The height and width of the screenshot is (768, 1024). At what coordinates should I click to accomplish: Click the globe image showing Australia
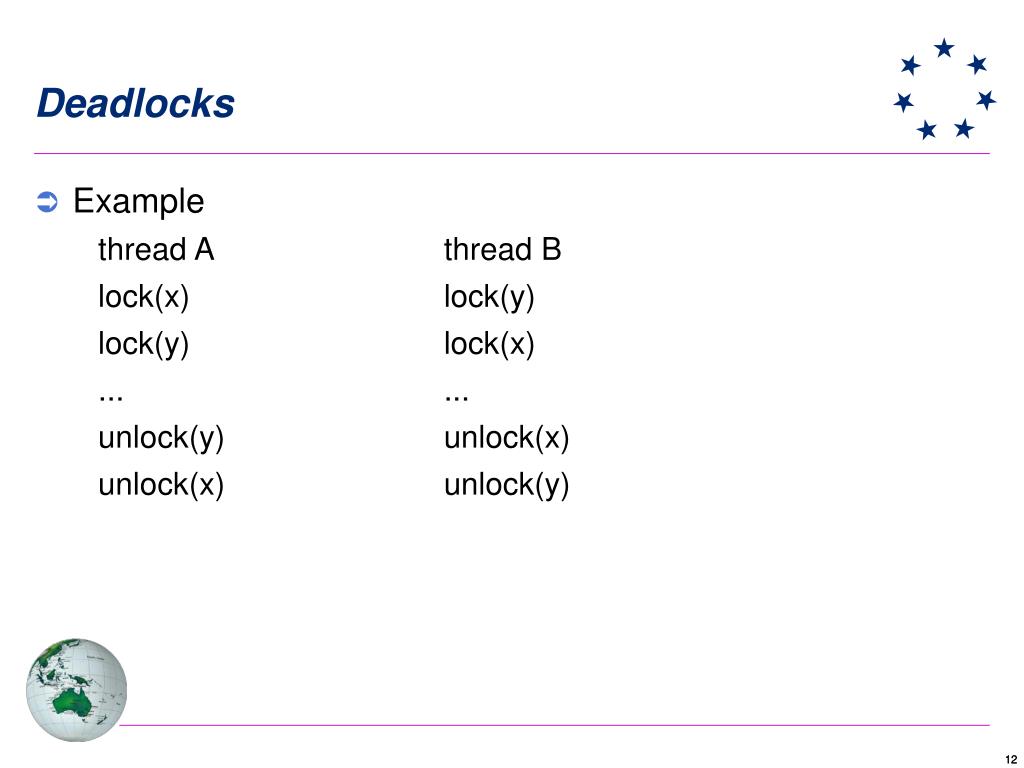point(76,690)
